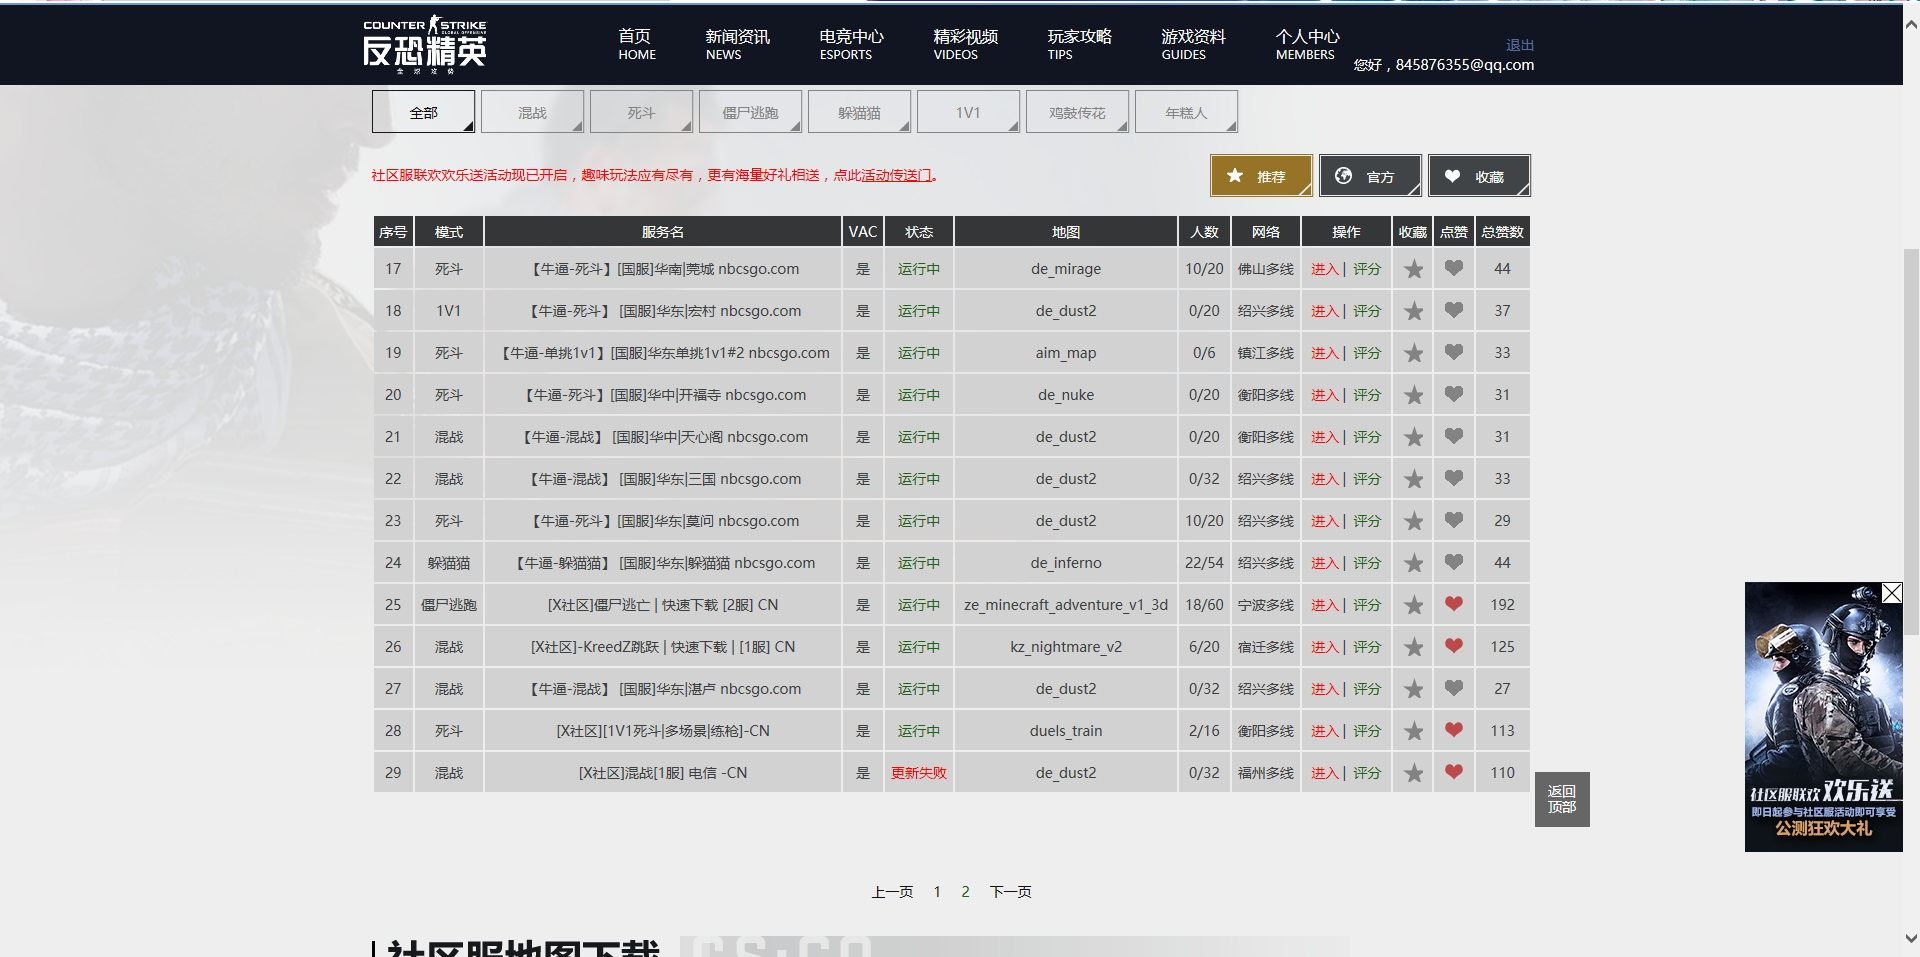1920x957 pixels.
Task: Click the Counter-Strike logo in the header
Action: tap(425, 44)
